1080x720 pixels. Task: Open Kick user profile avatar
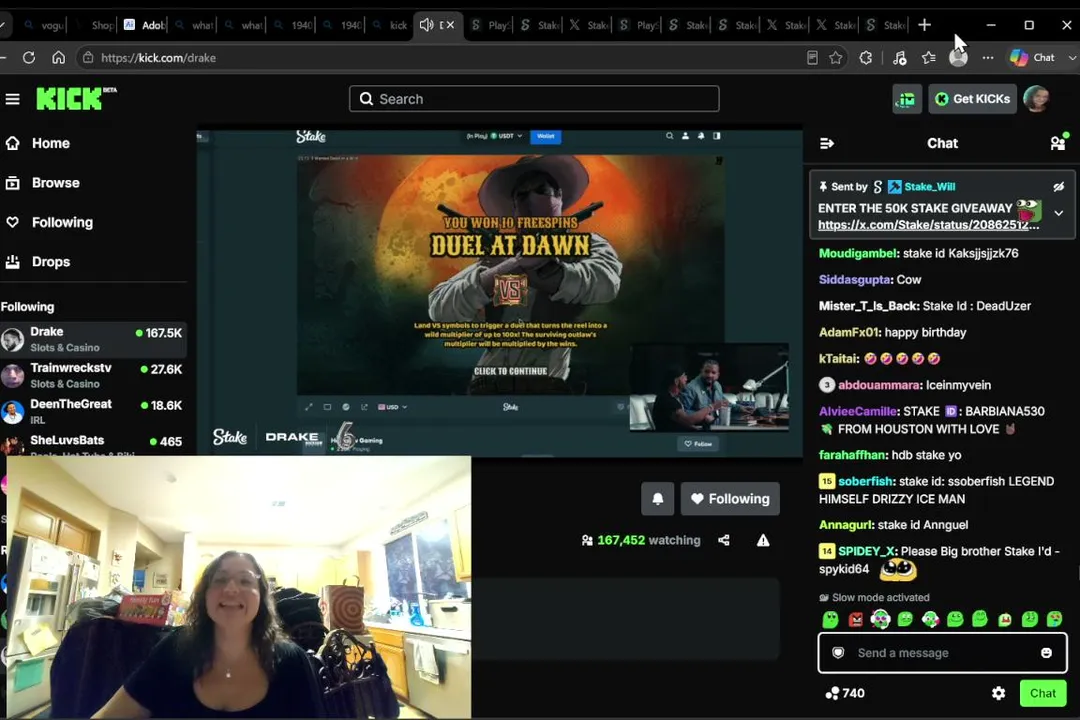(x=1036, y=99)
